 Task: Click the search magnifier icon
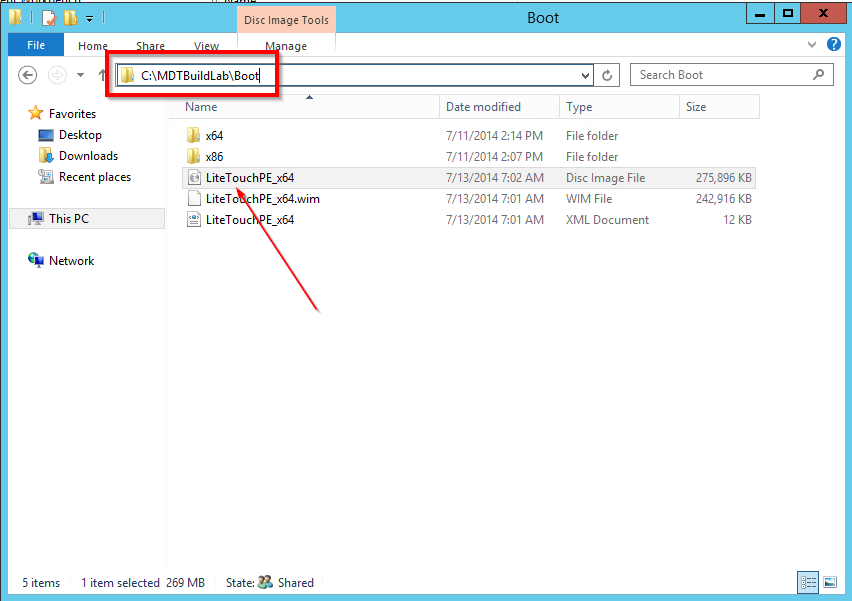(819, 74)
